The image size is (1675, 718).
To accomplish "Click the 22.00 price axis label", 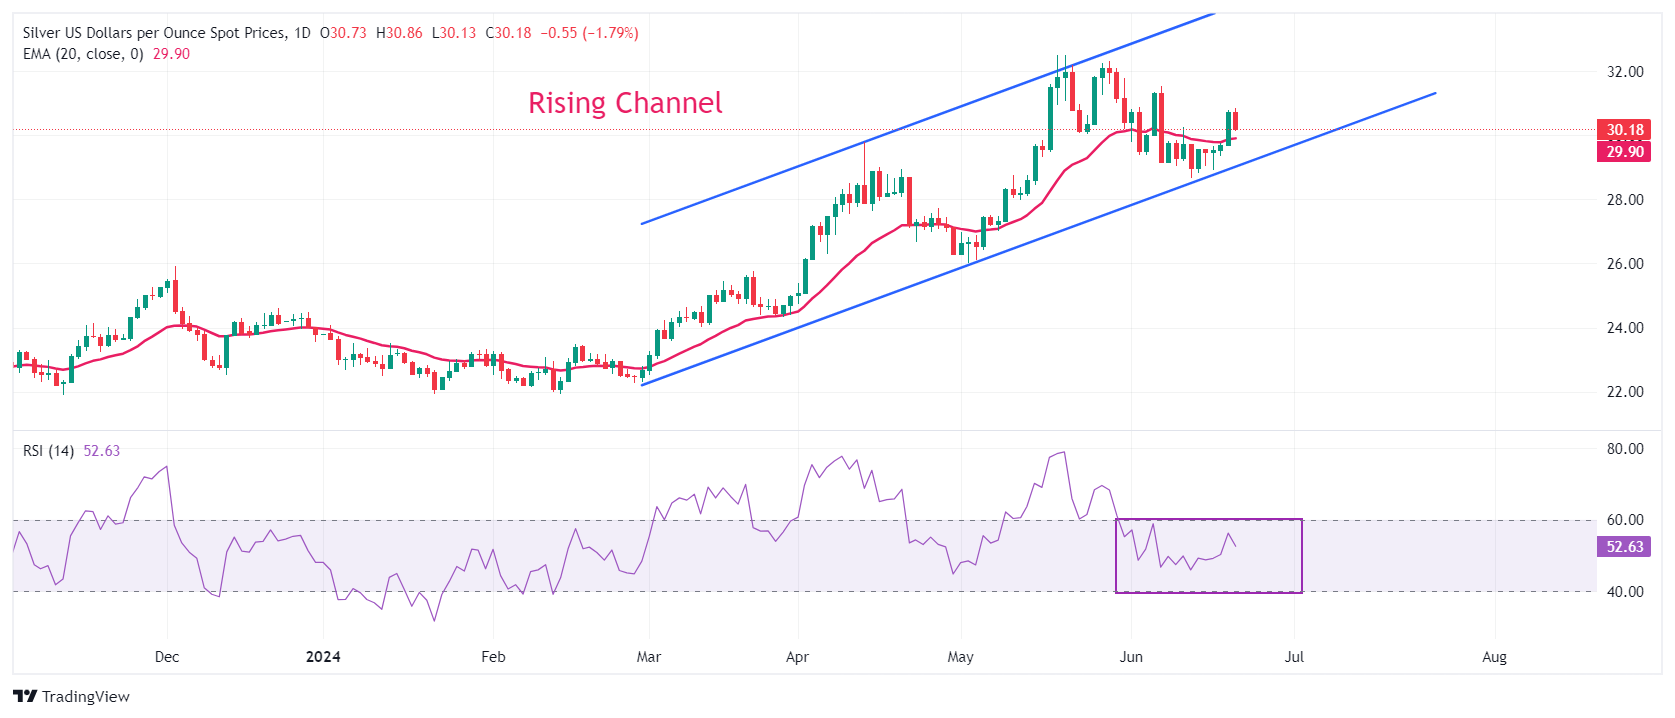I will click(1625, 392).
